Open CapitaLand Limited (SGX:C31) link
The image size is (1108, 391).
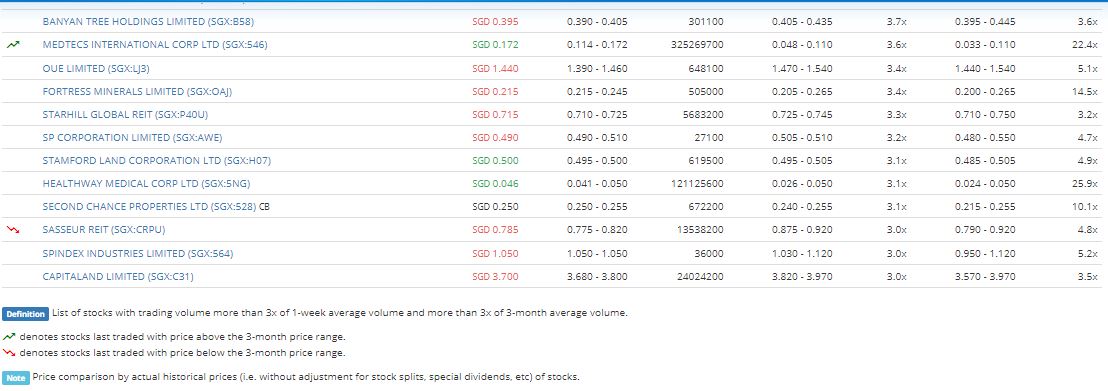click(118, 276)
